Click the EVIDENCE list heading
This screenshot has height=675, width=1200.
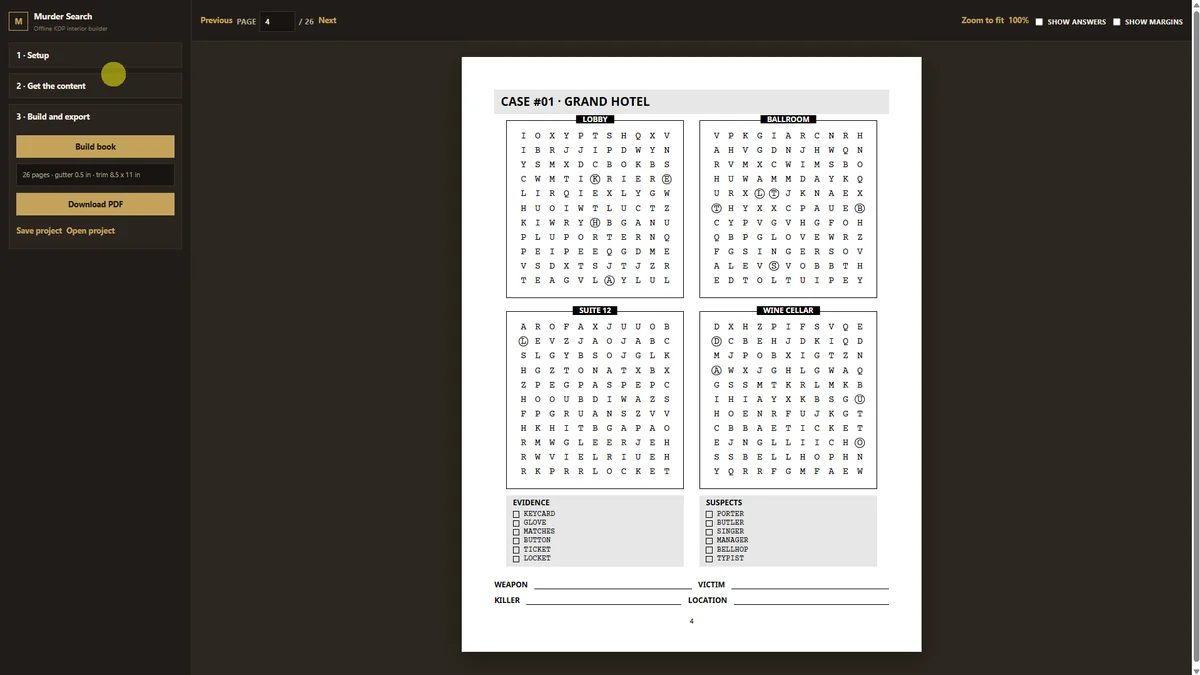click(531, 503)
